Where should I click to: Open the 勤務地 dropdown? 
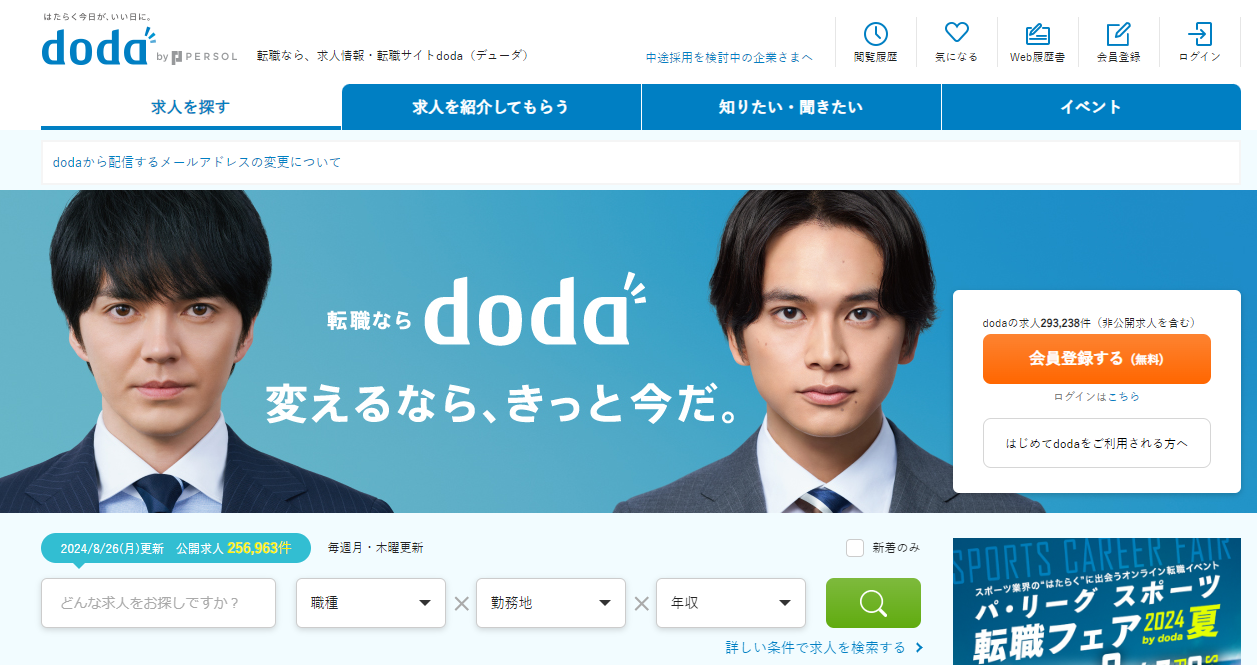coord(551,603)
